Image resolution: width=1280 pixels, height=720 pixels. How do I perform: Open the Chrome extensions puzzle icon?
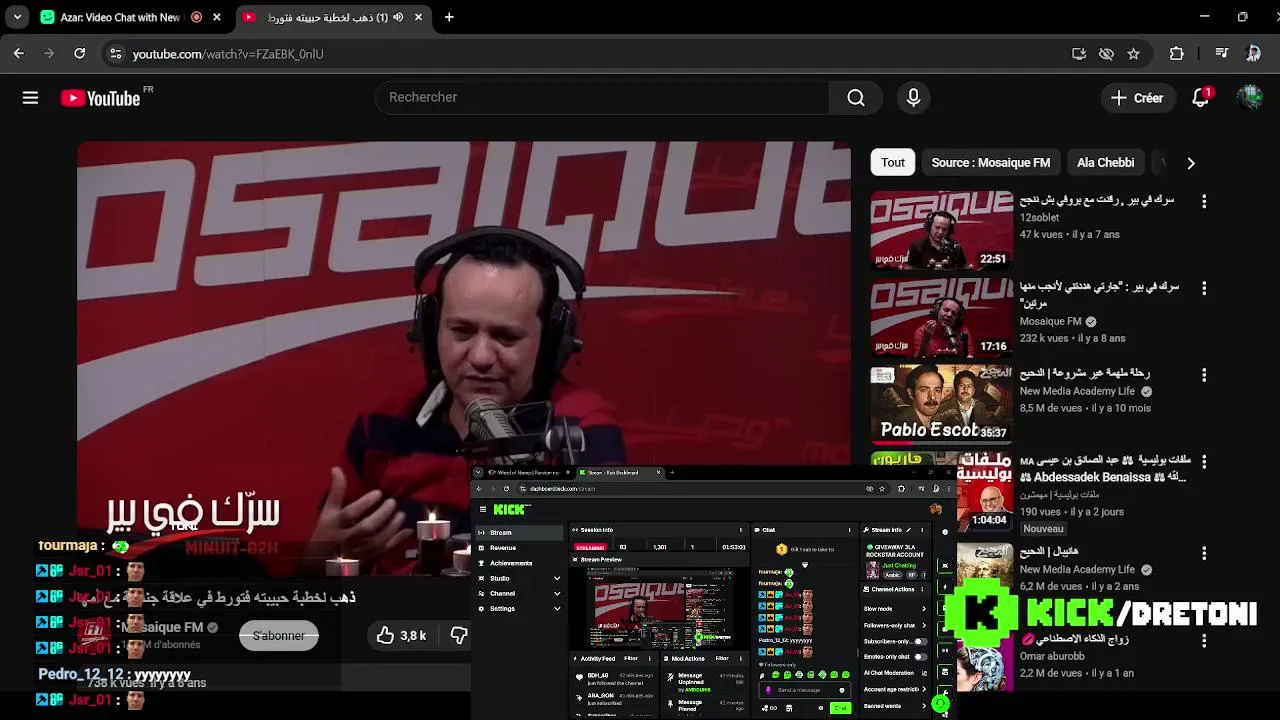tap(1177, 54)
